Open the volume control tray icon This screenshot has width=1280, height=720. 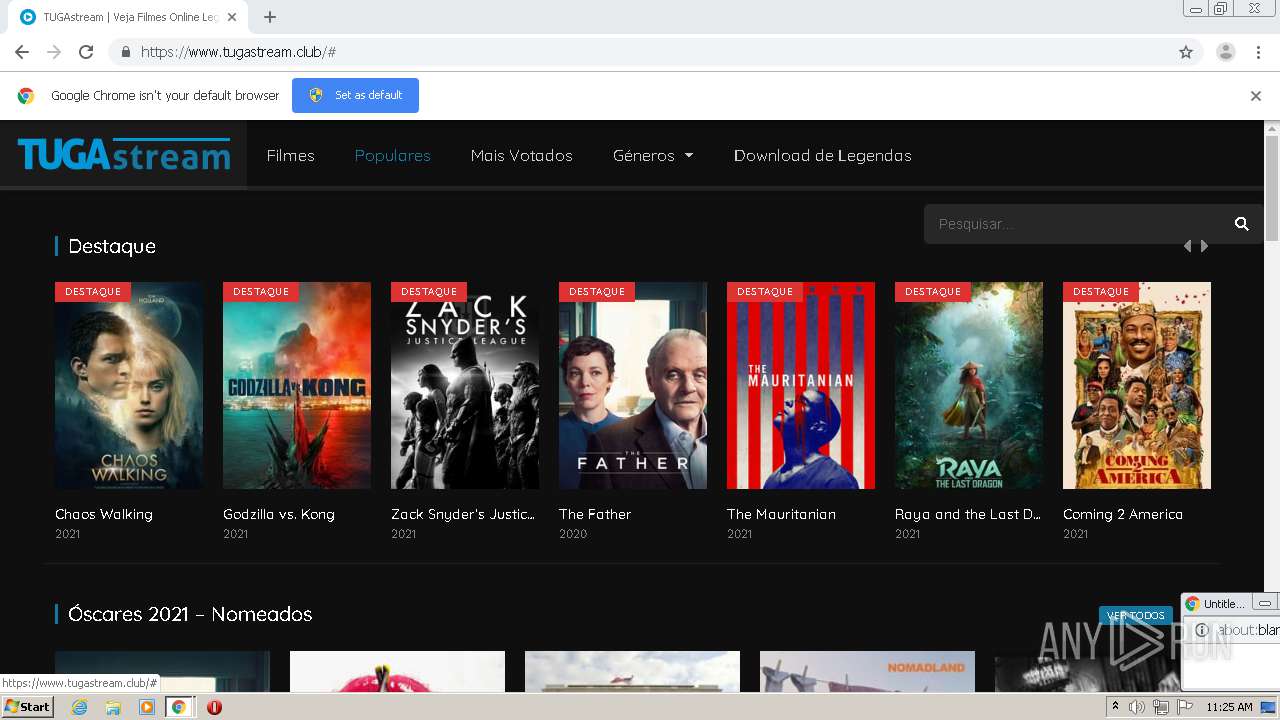[1137, 707]
